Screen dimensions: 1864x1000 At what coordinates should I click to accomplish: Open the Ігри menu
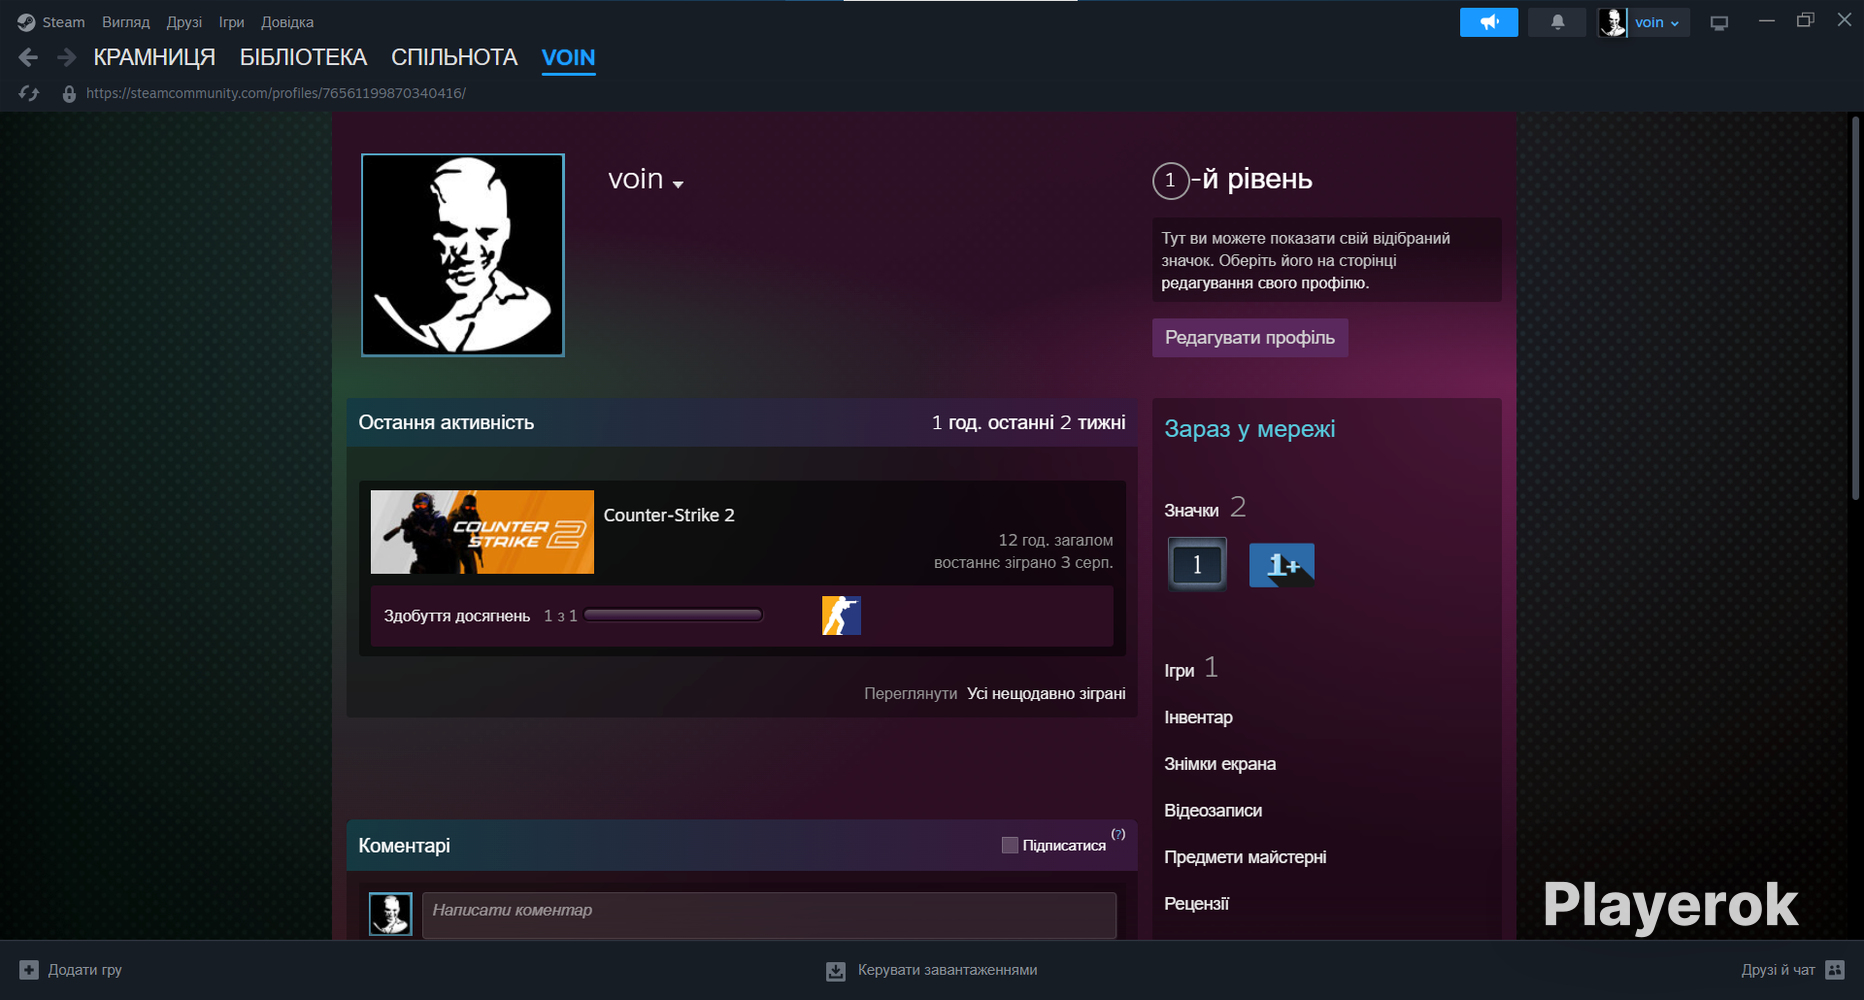(231, 22)
